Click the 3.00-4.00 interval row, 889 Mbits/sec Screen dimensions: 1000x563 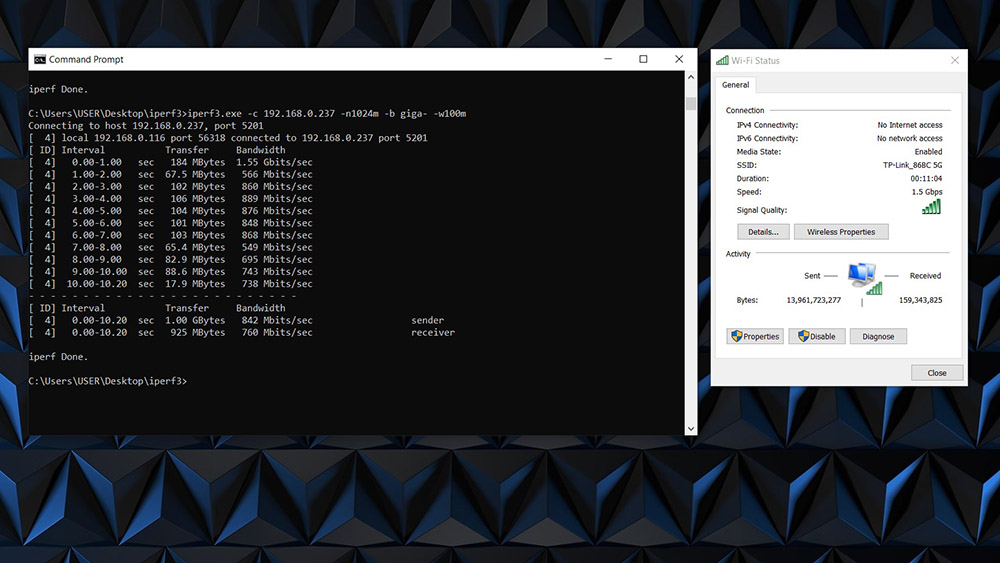170,198
